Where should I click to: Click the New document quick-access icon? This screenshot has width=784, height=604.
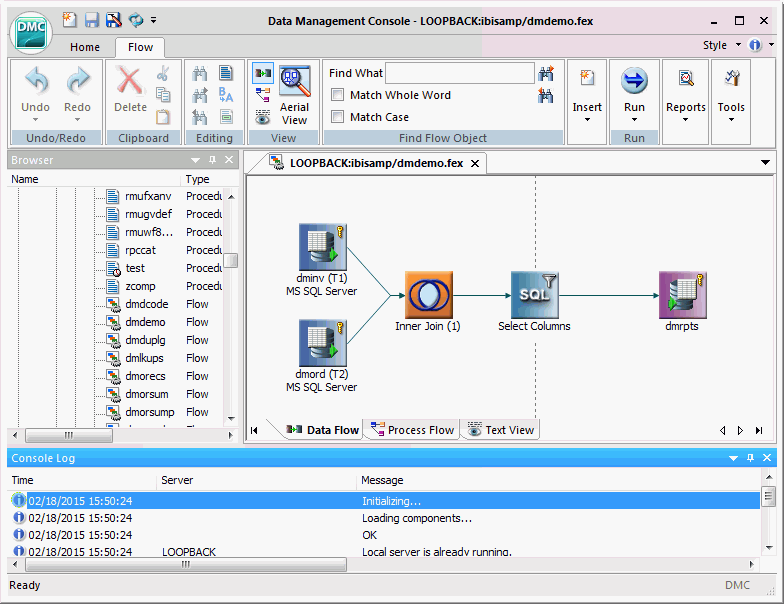[69, 20]
